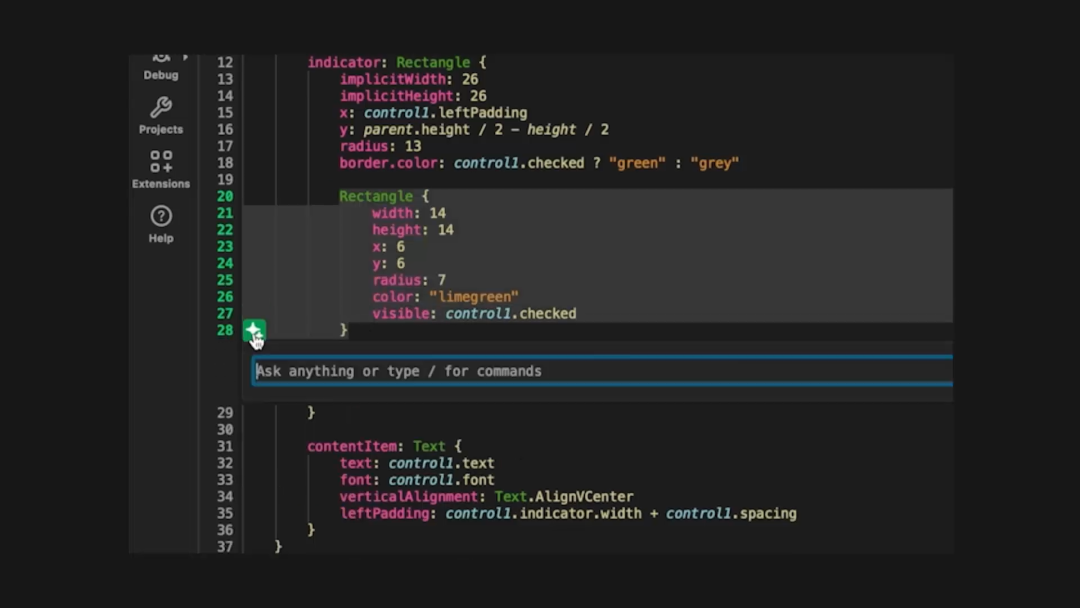Click the 'indicator' property on line 12
This screenshot has width=1080, height=608.
tap(344, 63)
